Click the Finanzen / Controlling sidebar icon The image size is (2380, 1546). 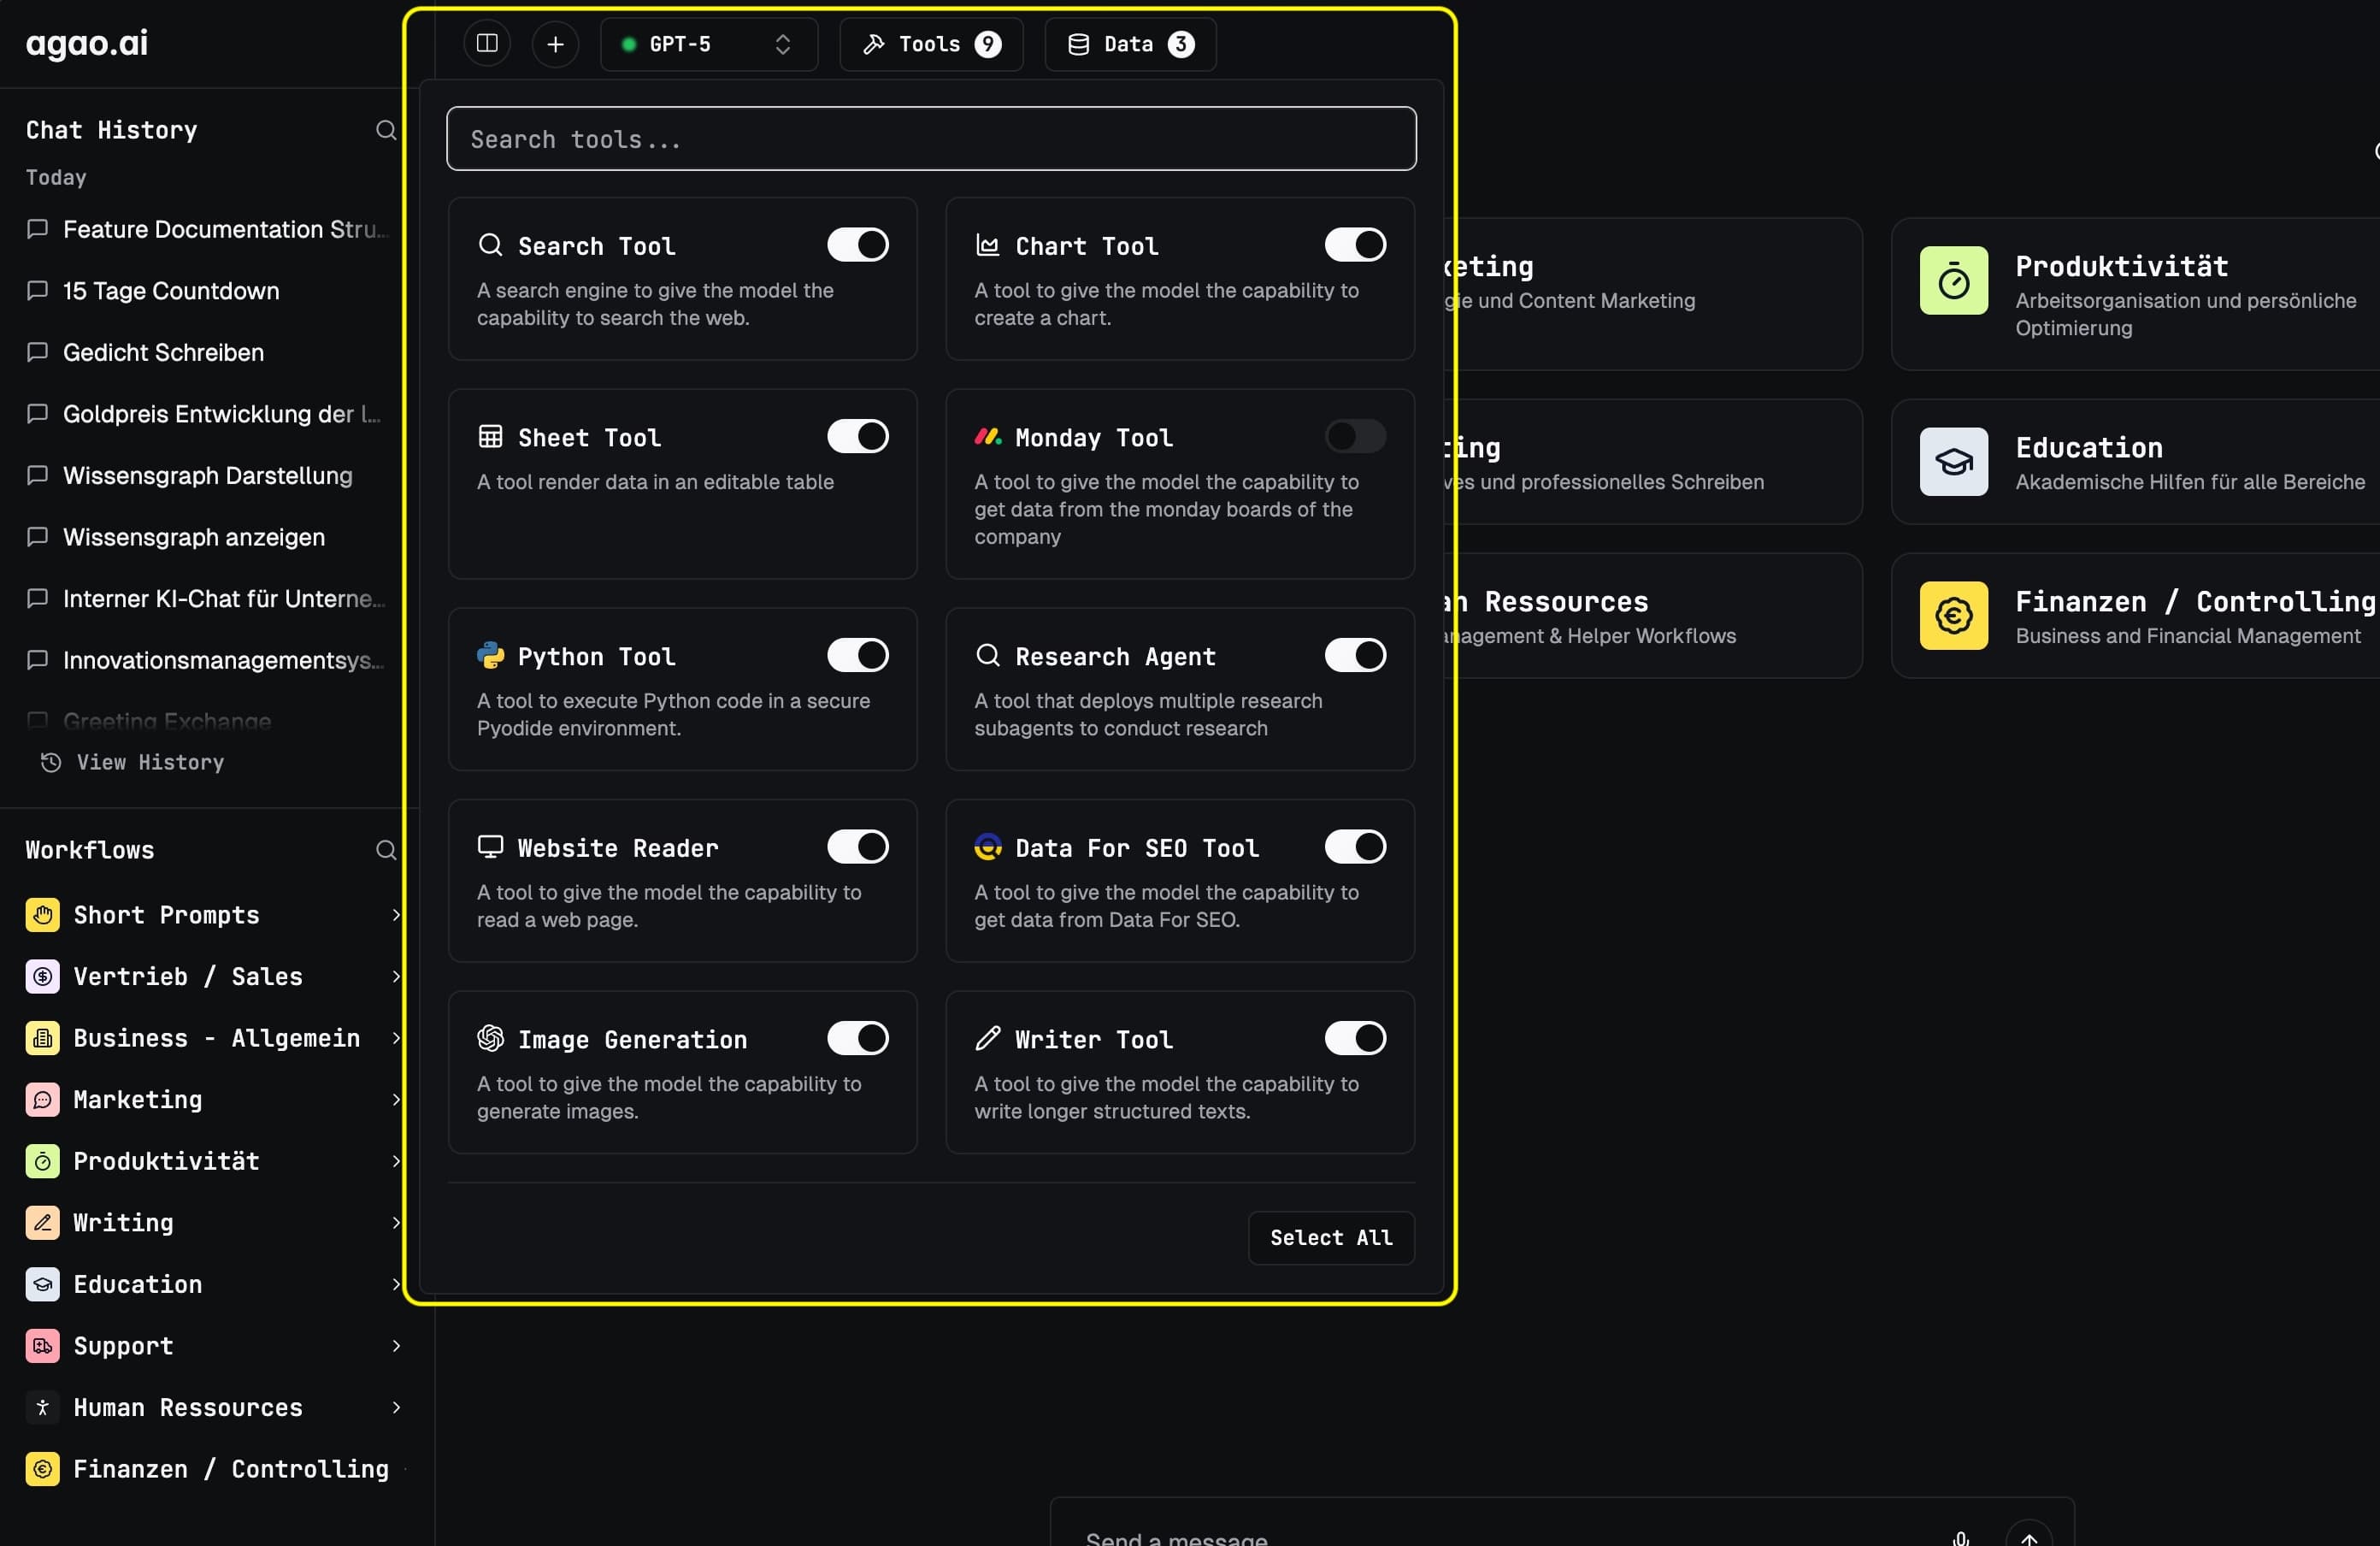point(42,1468)
